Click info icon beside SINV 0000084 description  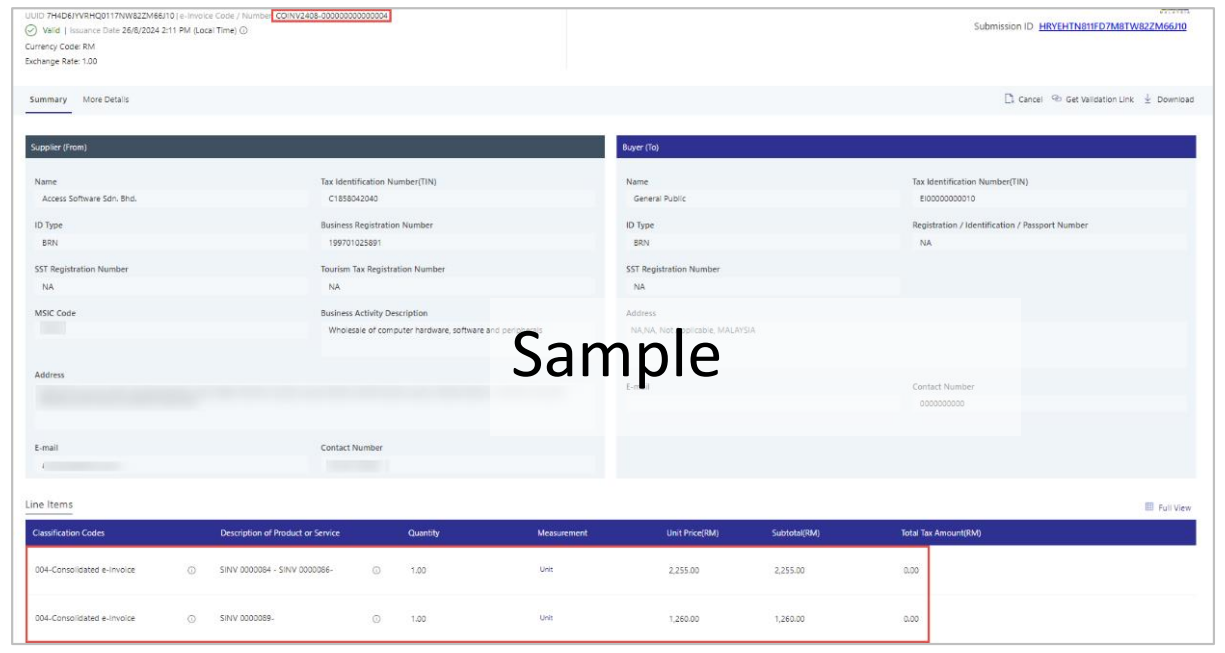[x=376, y=571]
